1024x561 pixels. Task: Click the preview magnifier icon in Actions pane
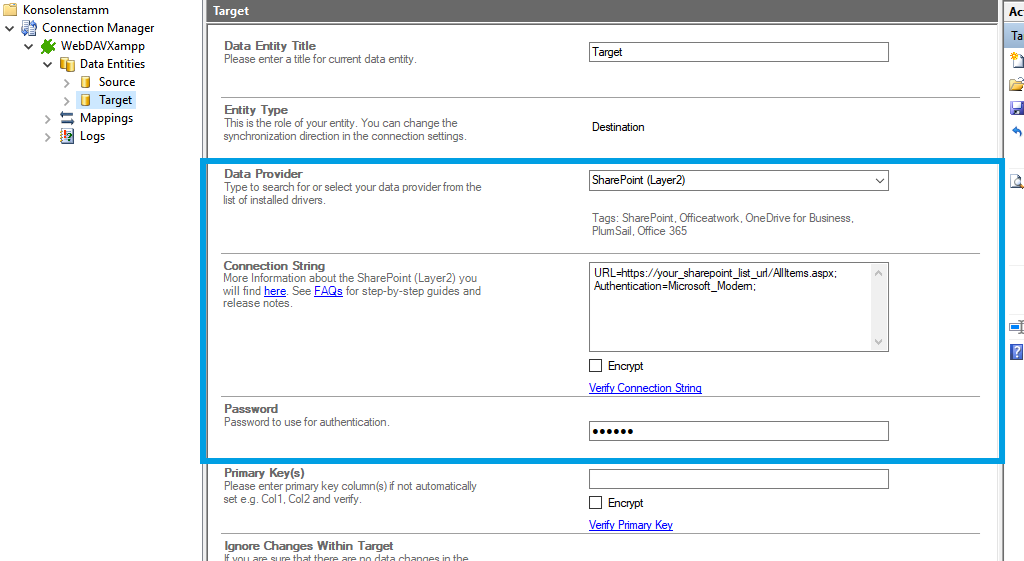1017,181
